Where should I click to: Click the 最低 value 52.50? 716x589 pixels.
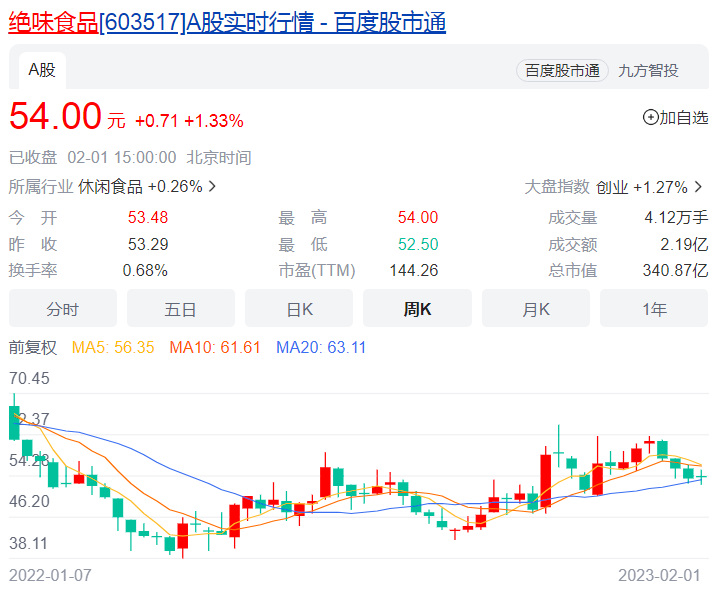point(418,244)
